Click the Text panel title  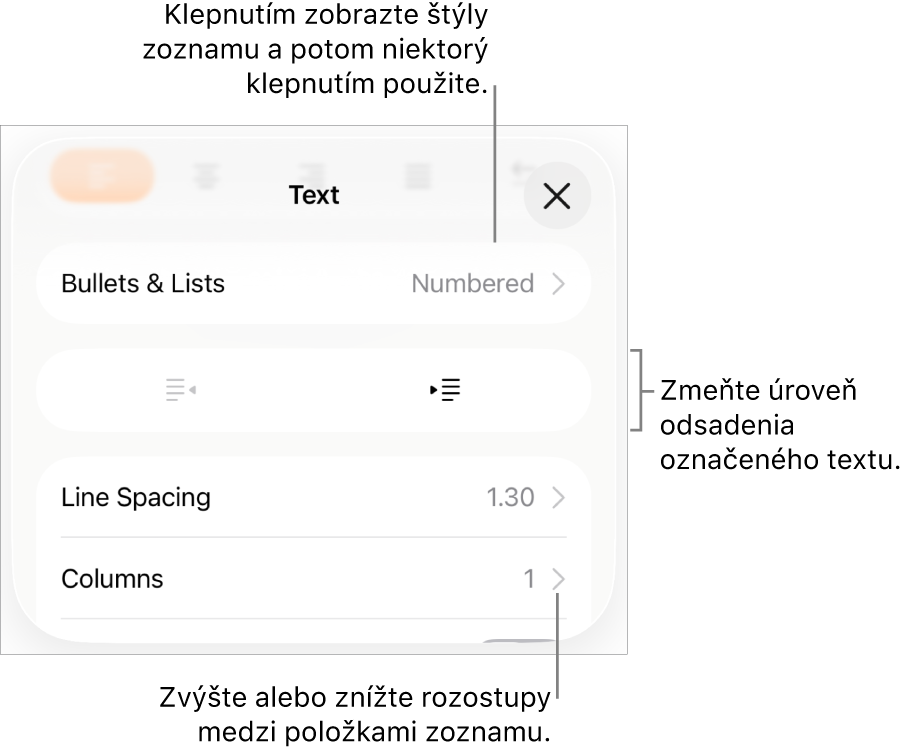(x=314, y=195)
